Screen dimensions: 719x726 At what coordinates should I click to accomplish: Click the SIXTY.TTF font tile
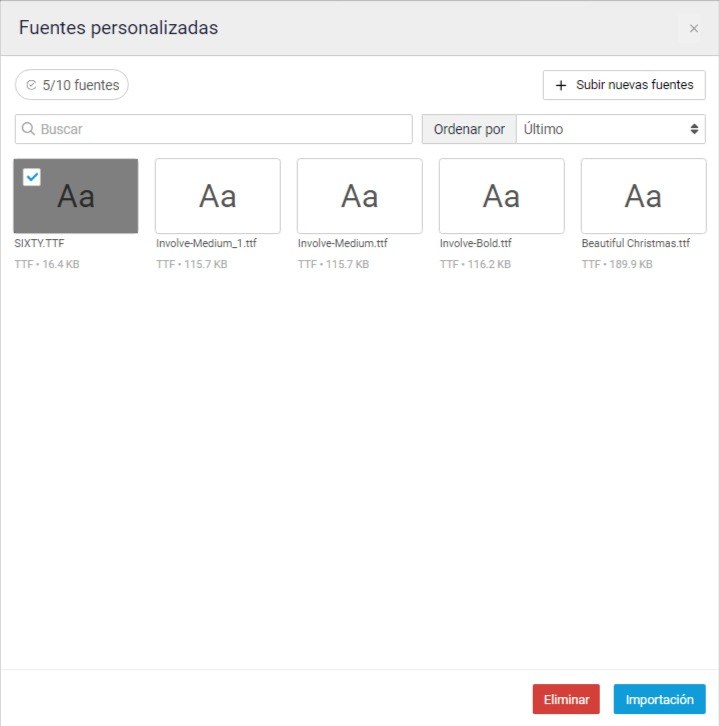coord(76,196)
